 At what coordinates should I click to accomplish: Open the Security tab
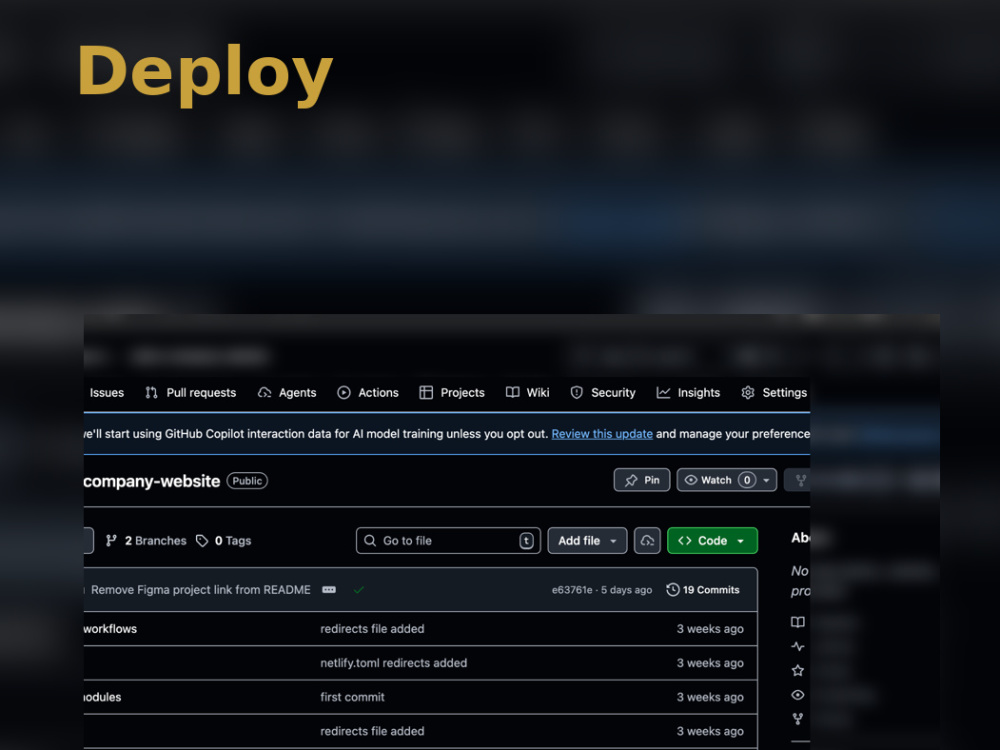pos(603,393)
